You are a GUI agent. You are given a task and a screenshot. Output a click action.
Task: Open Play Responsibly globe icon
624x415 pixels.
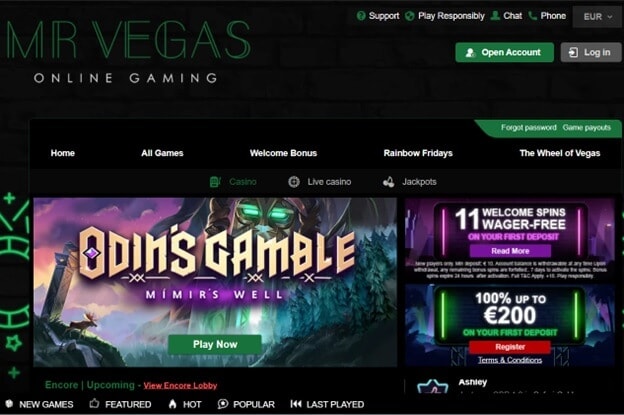[x=410, y=16]
